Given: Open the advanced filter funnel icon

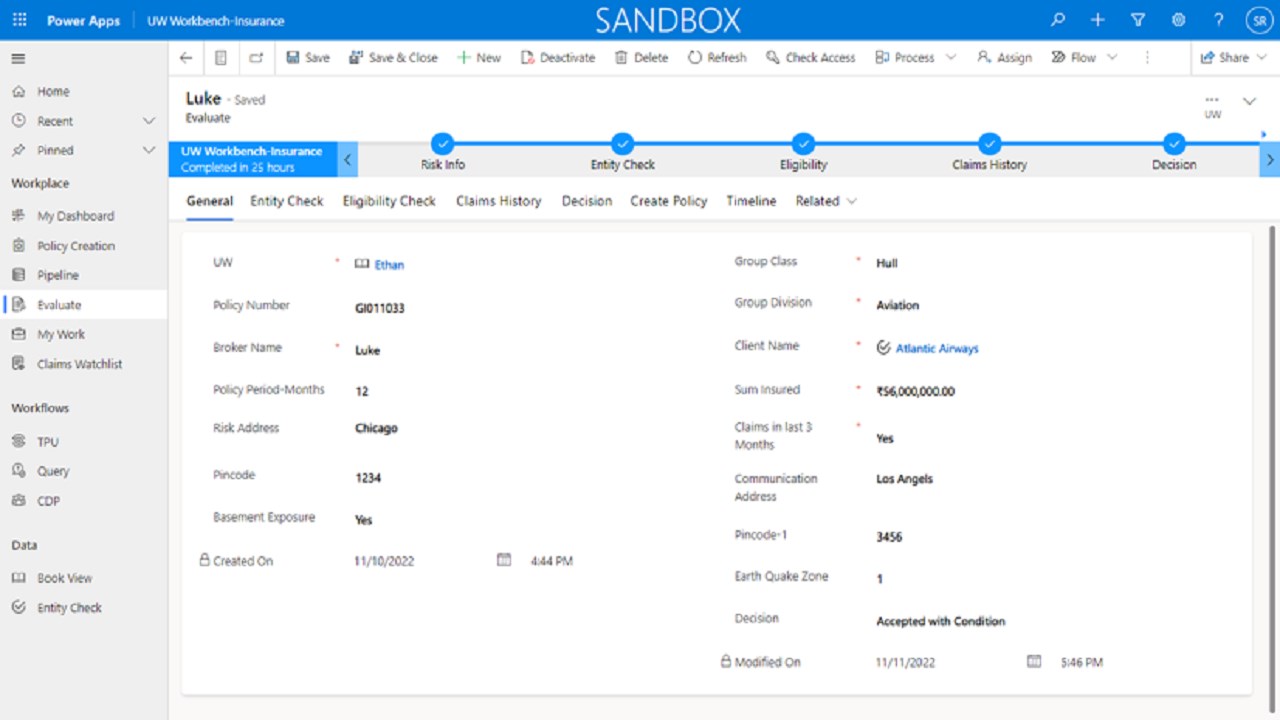Looking at the screenshot, I should (x=1137, y=20).
